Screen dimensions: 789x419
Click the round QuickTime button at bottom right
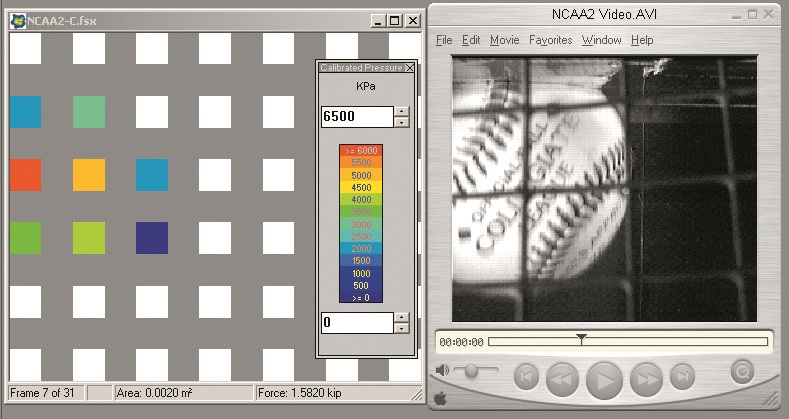coord(741,373)
